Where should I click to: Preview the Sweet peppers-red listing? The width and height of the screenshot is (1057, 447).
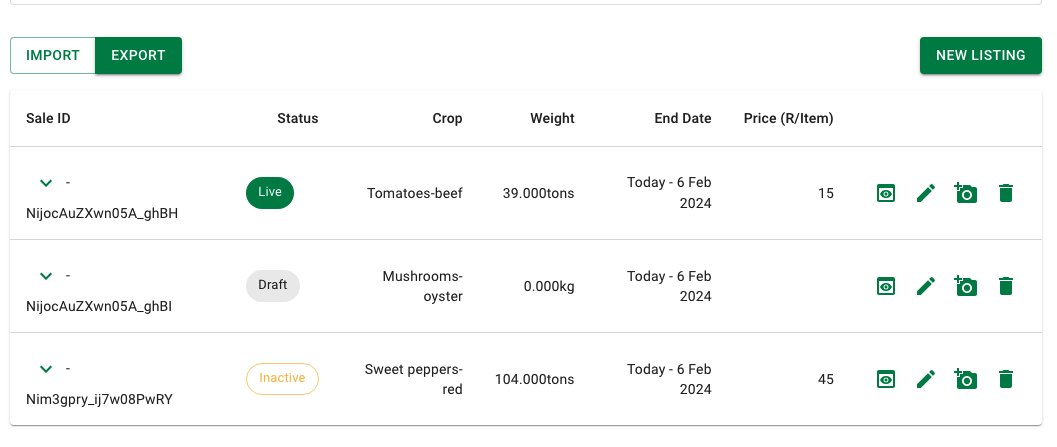coord(886,380)
